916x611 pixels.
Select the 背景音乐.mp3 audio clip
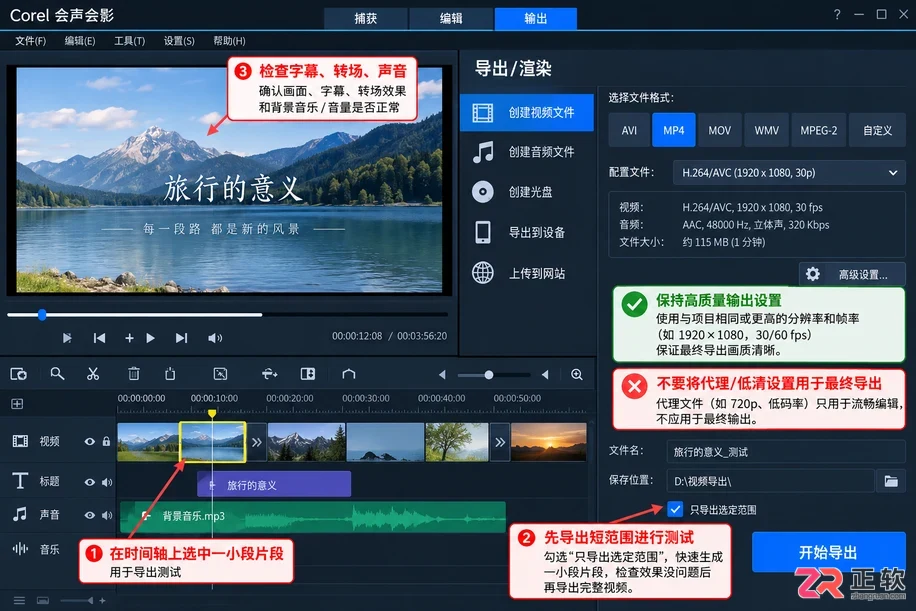313,517
